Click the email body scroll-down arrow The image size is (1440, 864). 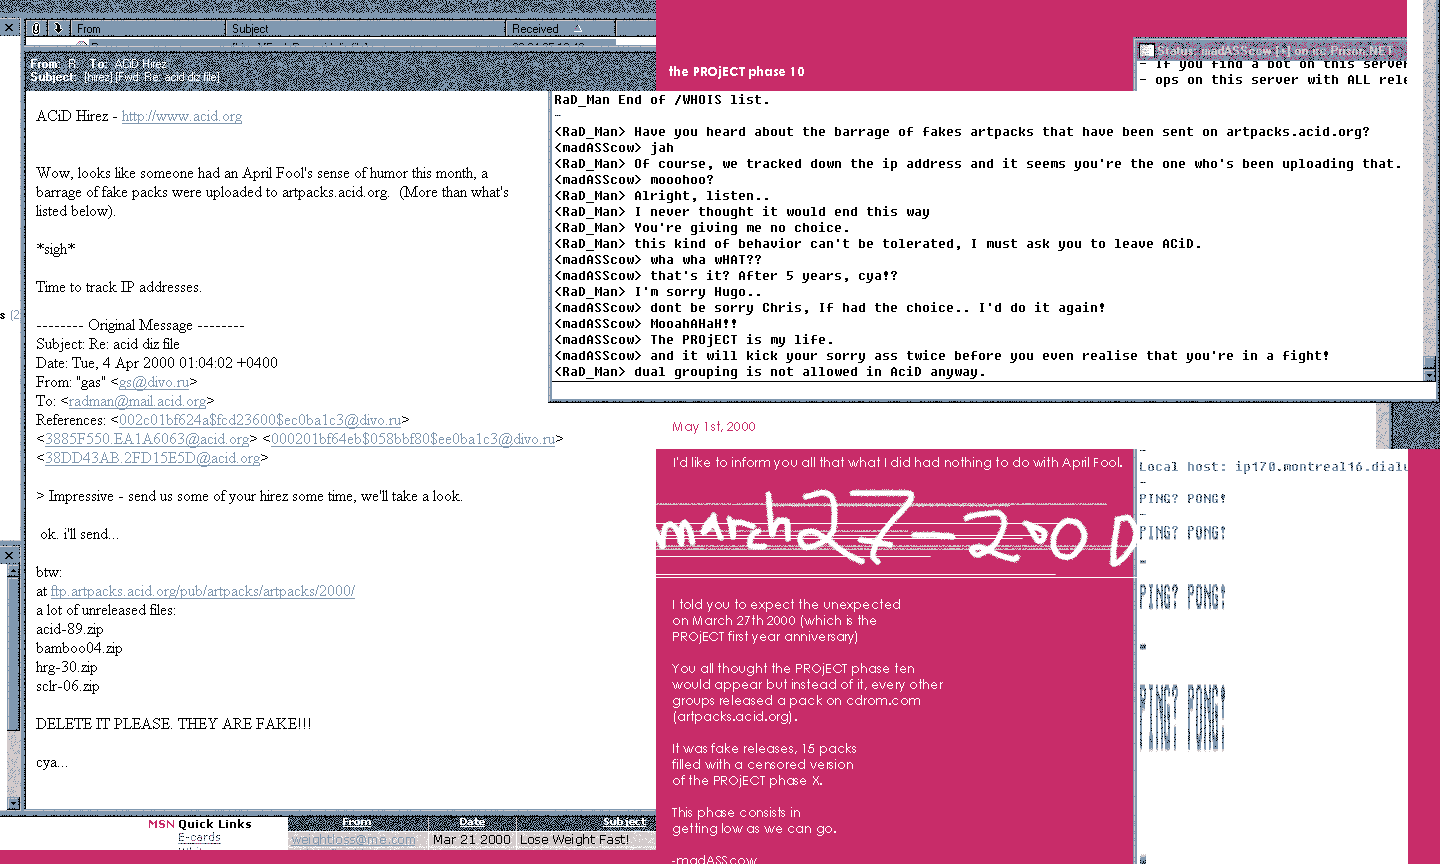tap(13, 802)
